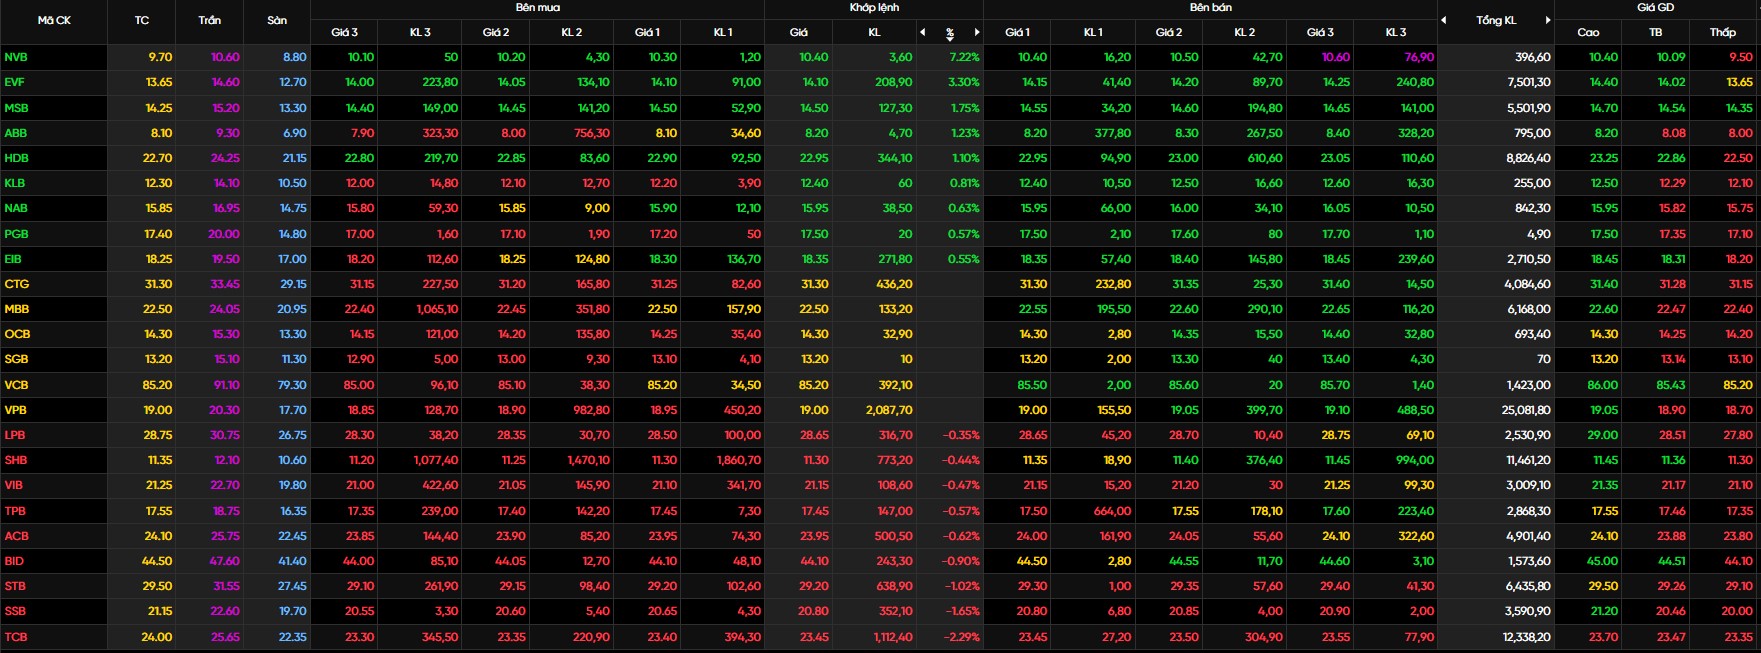Click the right arrow beside the % column header

pos(977,32)
